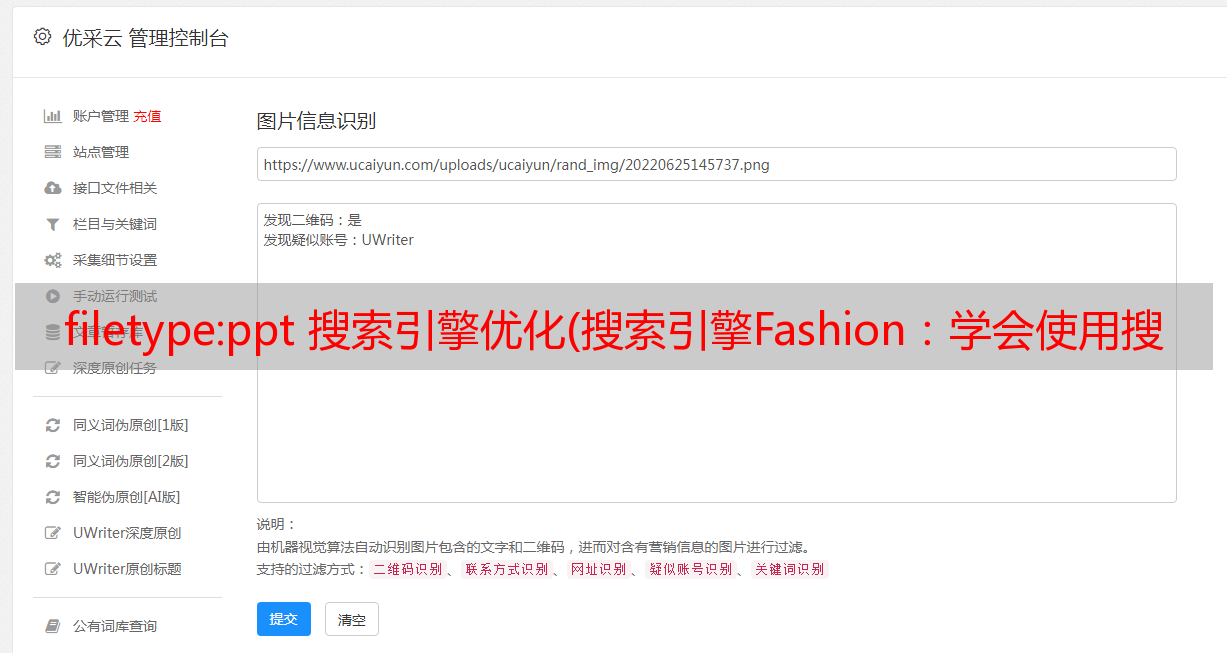Click the recognition result text area

point(716,352)
